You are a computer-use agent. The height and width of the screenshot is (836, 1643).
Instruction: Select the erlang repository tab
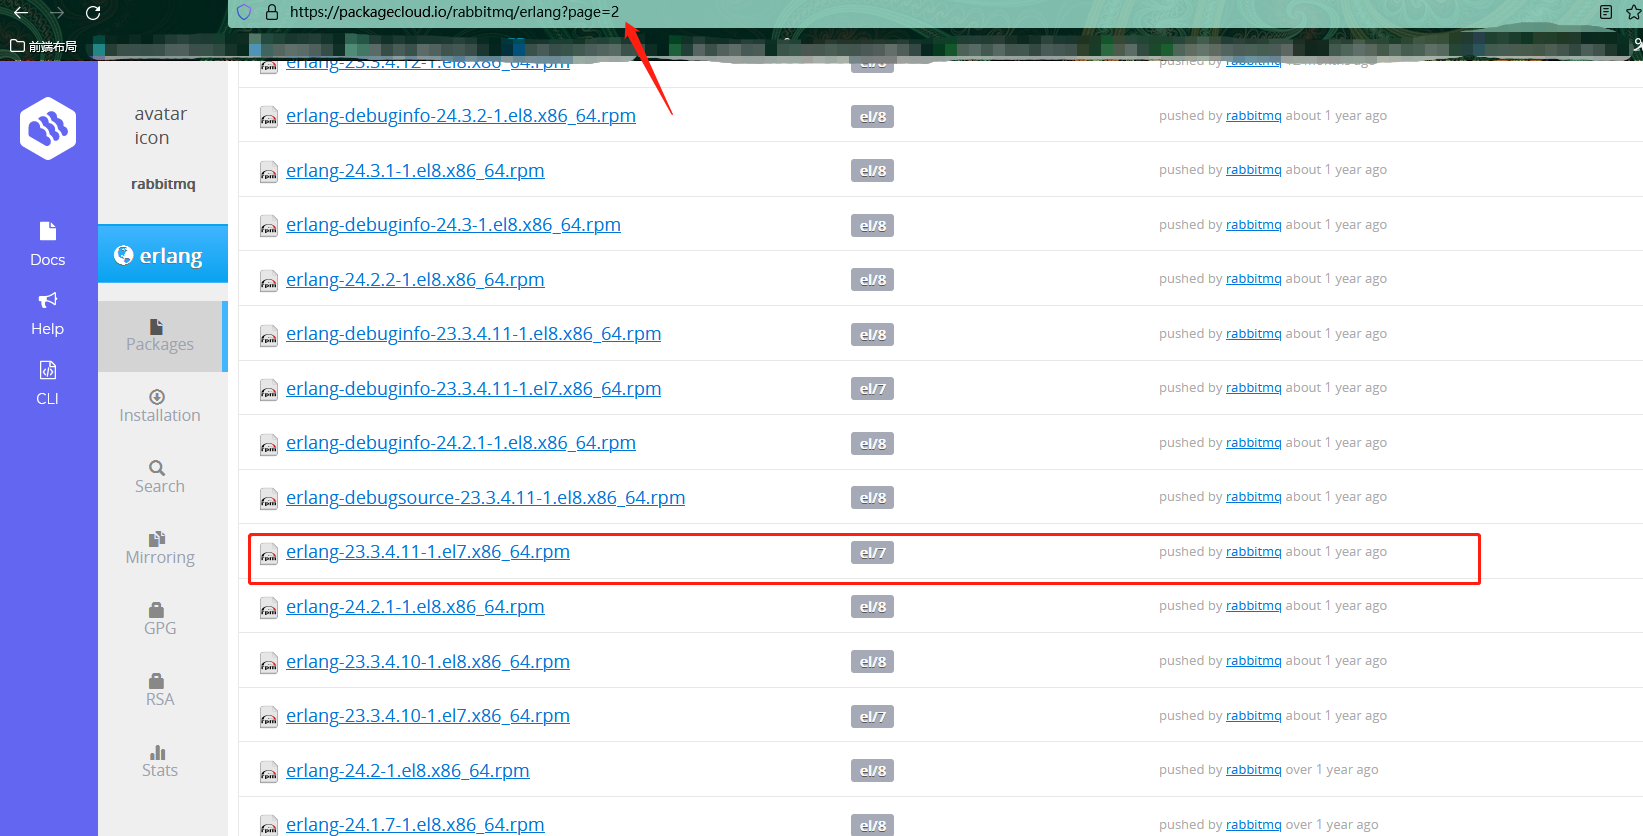(163, 255)
